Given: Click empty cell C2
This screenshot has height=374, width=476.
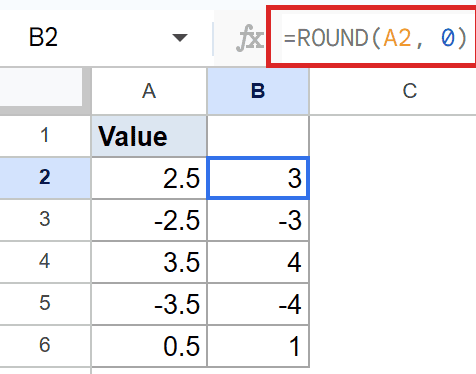Looking at the screenshot, I should point(393,178).
